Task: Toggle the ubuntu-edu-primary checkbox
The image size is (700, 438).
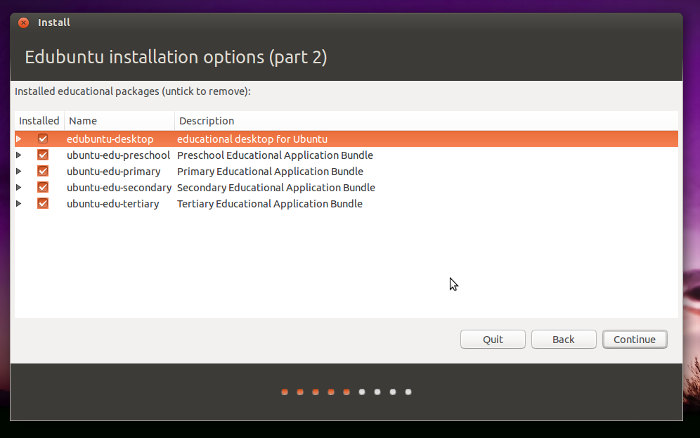Action: point(42,171)
